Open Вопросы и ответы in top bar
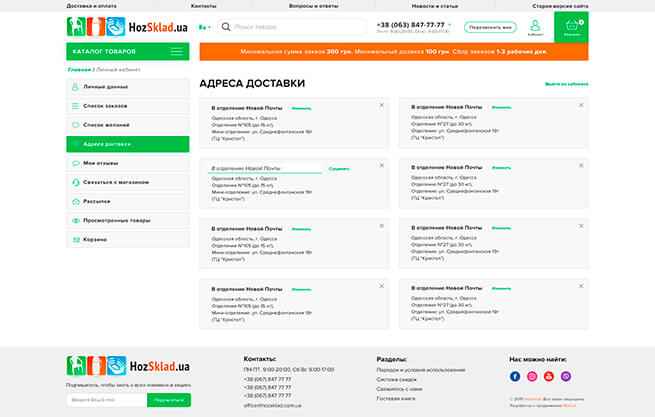655x417 pixels. tap(314, 6)
